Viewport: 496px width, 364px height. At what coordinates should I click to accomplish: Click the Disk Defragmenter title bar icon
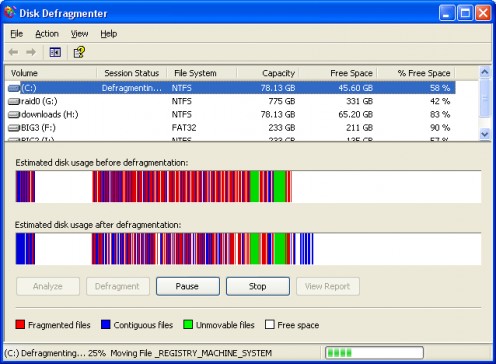pyautogui.click(x=10, y=13)
